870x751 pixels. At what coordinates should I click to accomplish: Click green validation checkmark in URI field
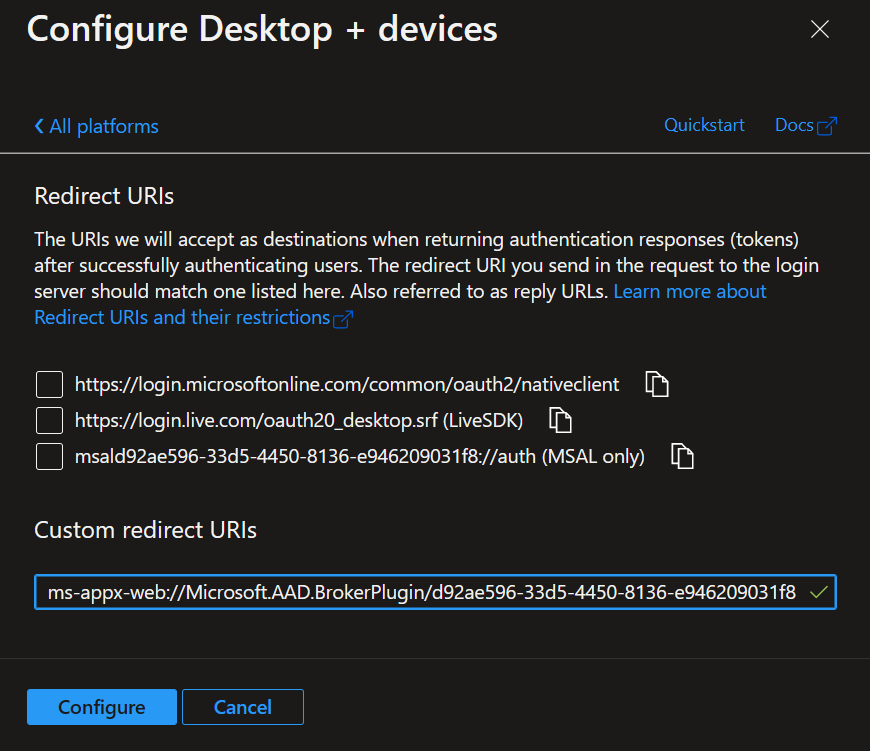click(x=819, y=592)
